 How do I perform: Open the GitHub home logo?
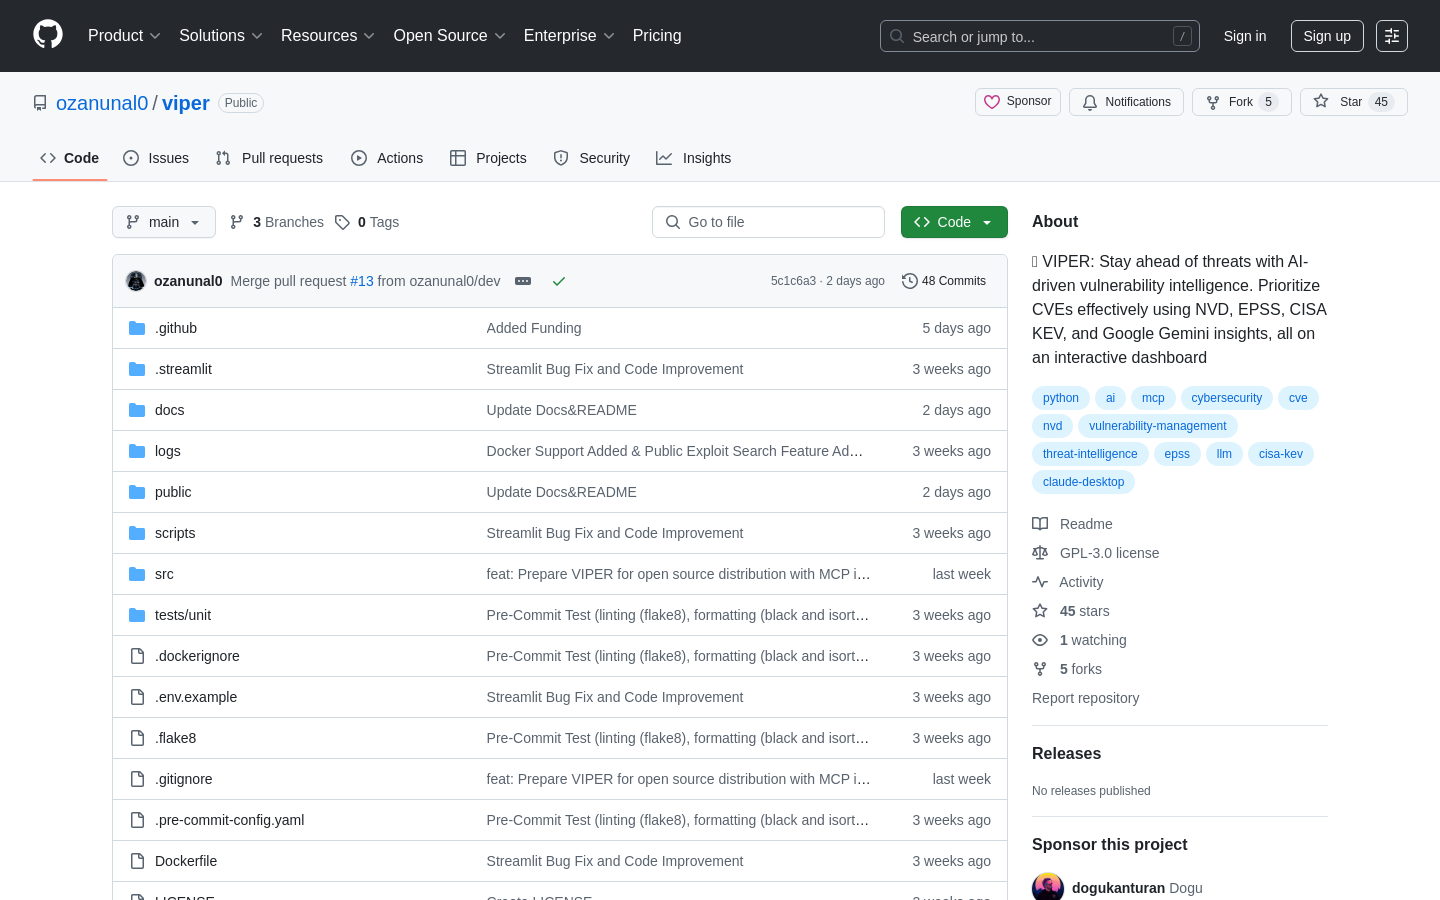click(x=48, y=35)
